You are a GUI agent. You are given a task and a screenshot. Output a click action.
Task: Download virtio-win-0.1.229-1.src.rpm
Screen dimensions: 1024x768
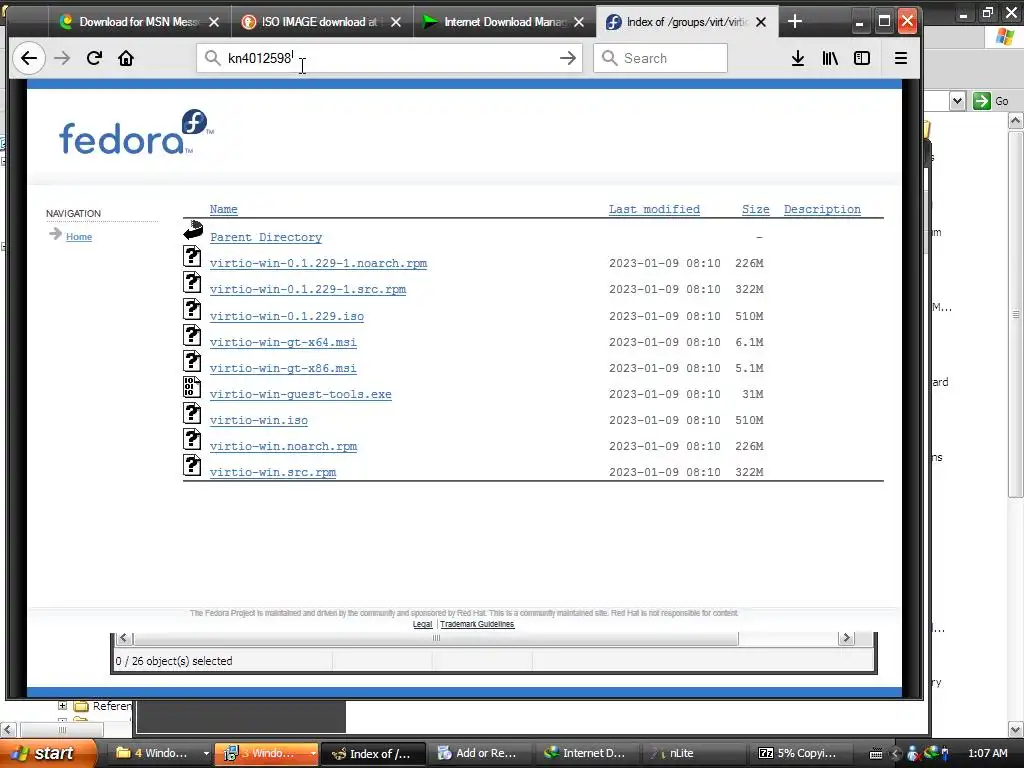click(x=308, y=289)
